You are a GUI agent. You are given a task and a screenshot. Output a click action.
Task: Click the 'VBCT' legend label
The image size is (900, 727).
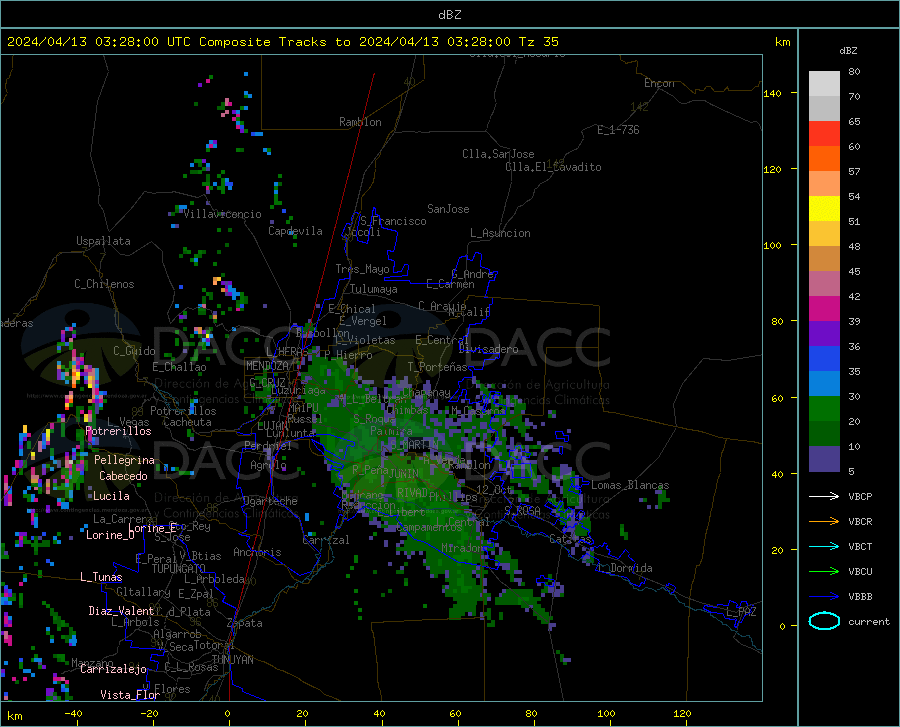click(860, 546)
